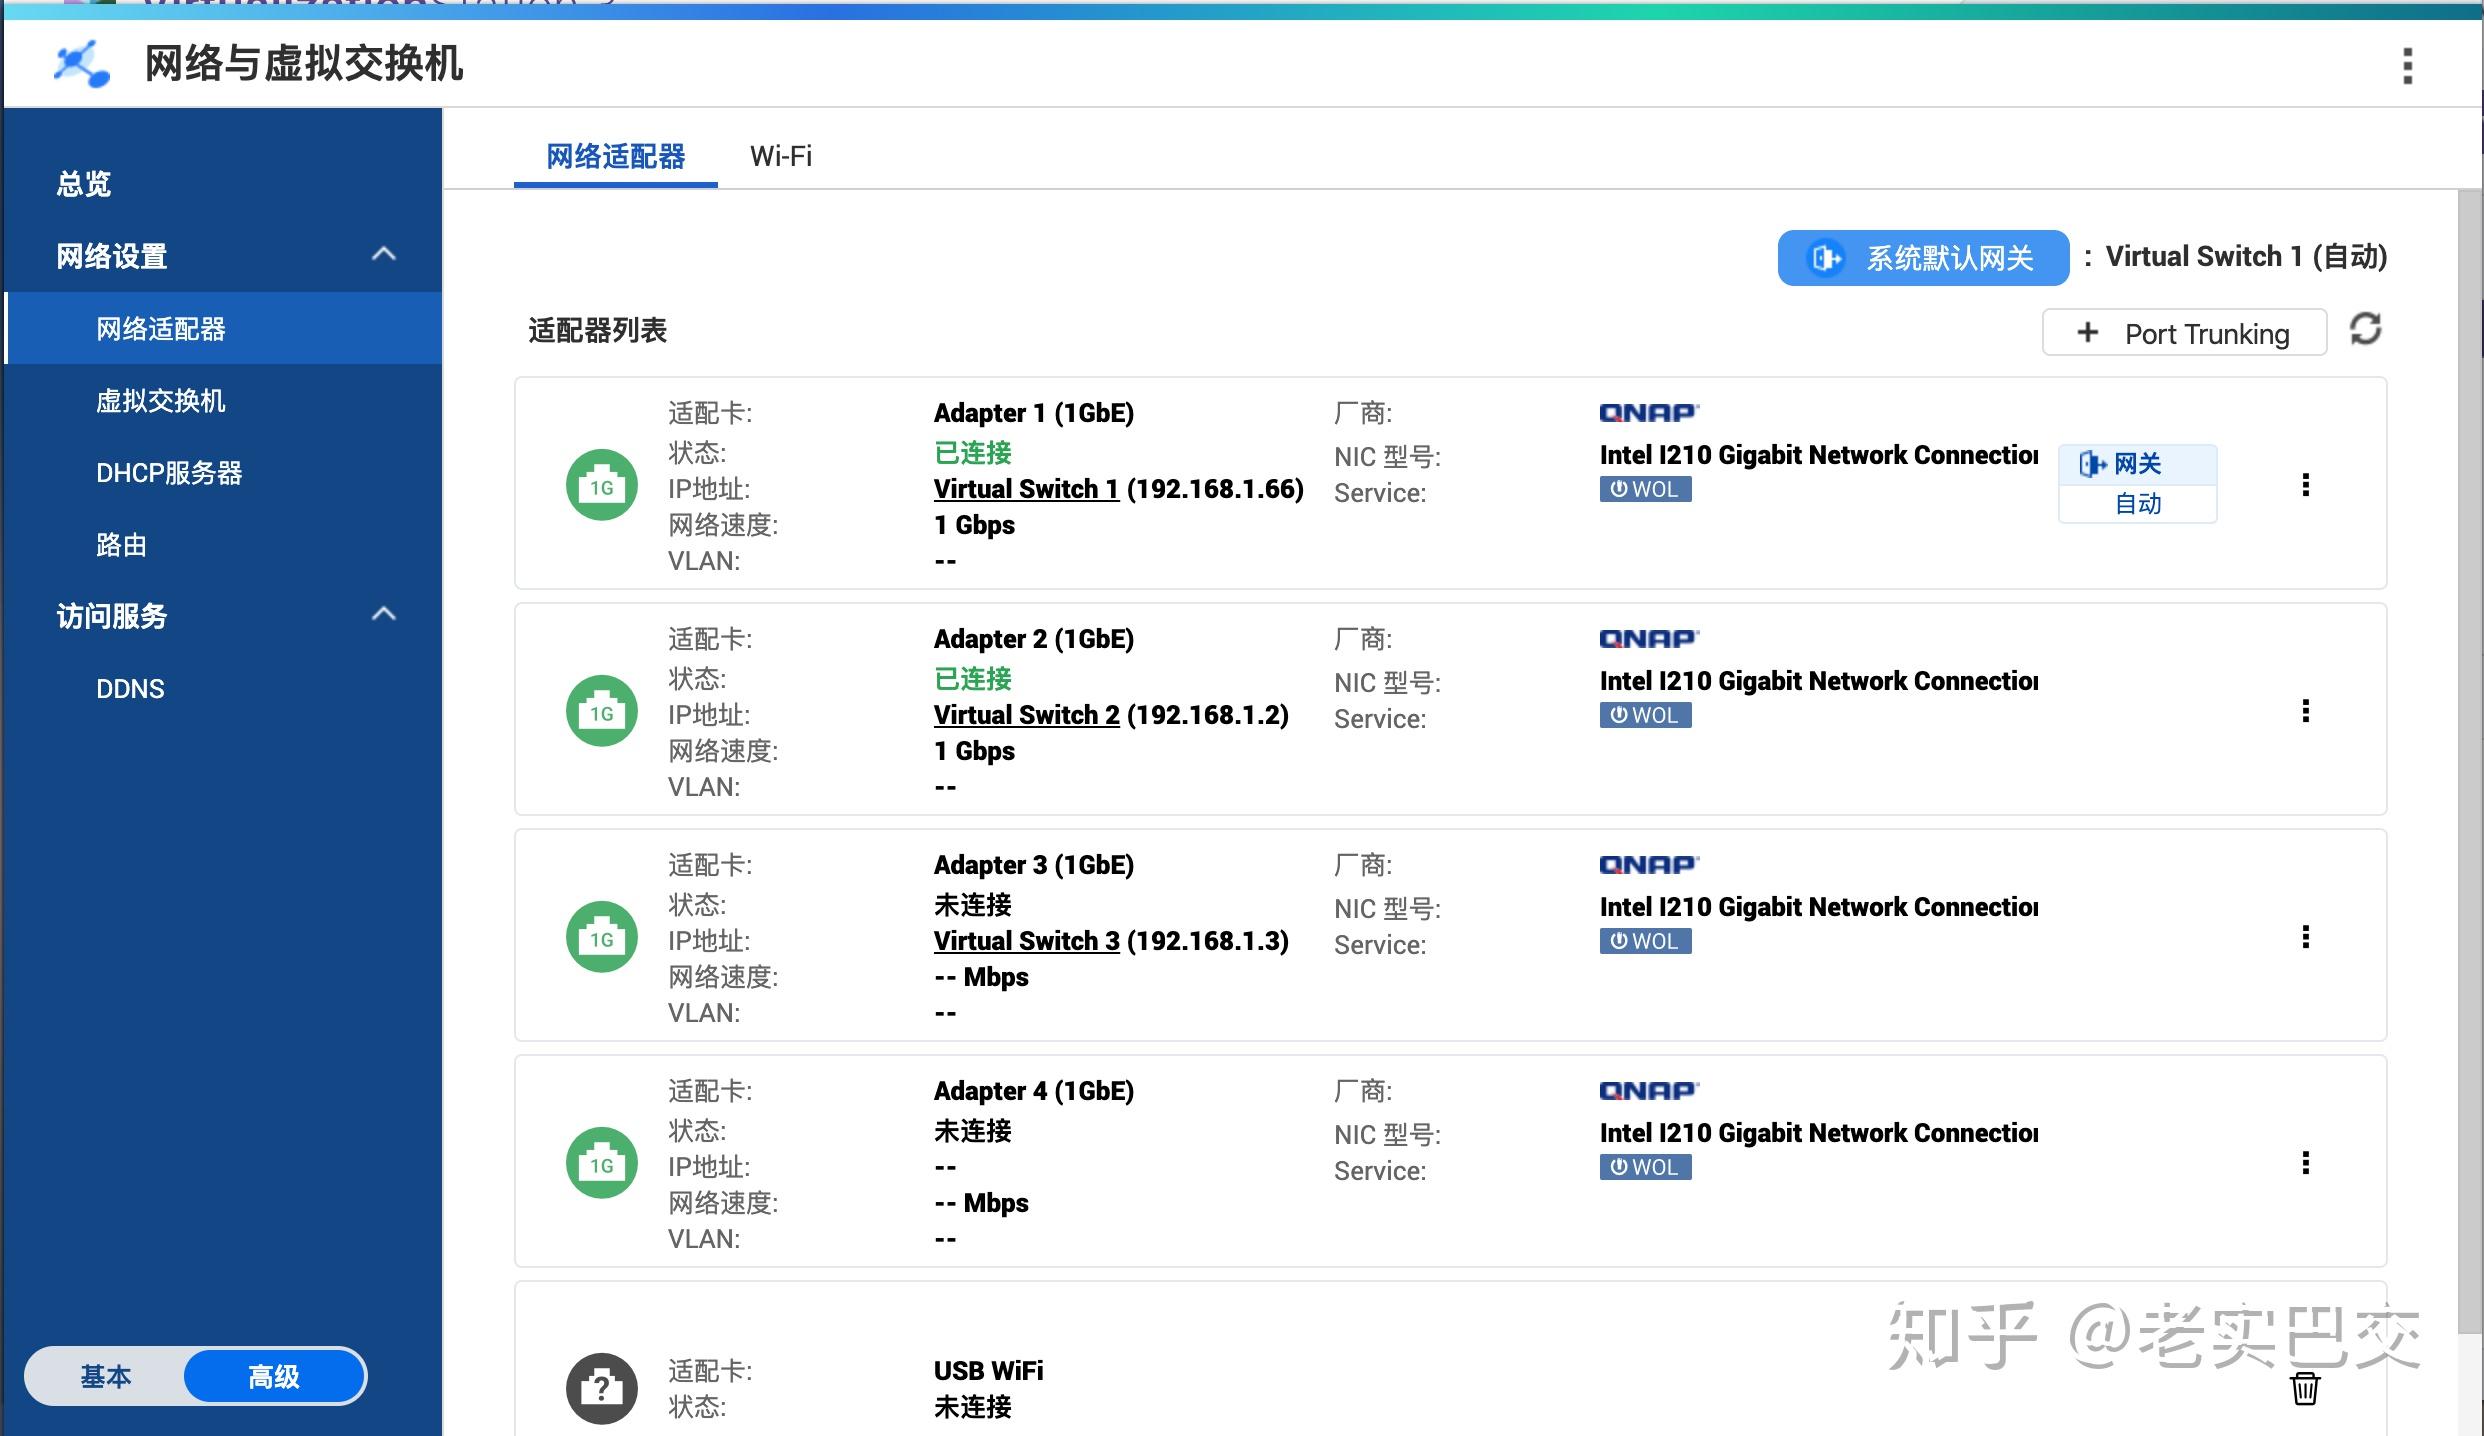
Task: Open DDNS in the sidebar
Action: (224, 689)
